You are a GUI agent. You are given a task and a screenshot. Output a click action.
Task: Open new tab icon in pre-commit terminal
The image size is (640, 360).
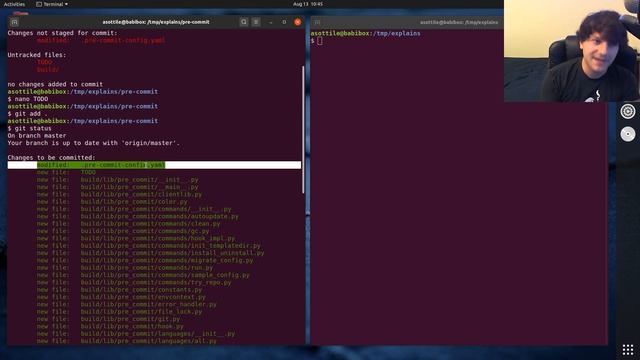(x=14, y=22)
